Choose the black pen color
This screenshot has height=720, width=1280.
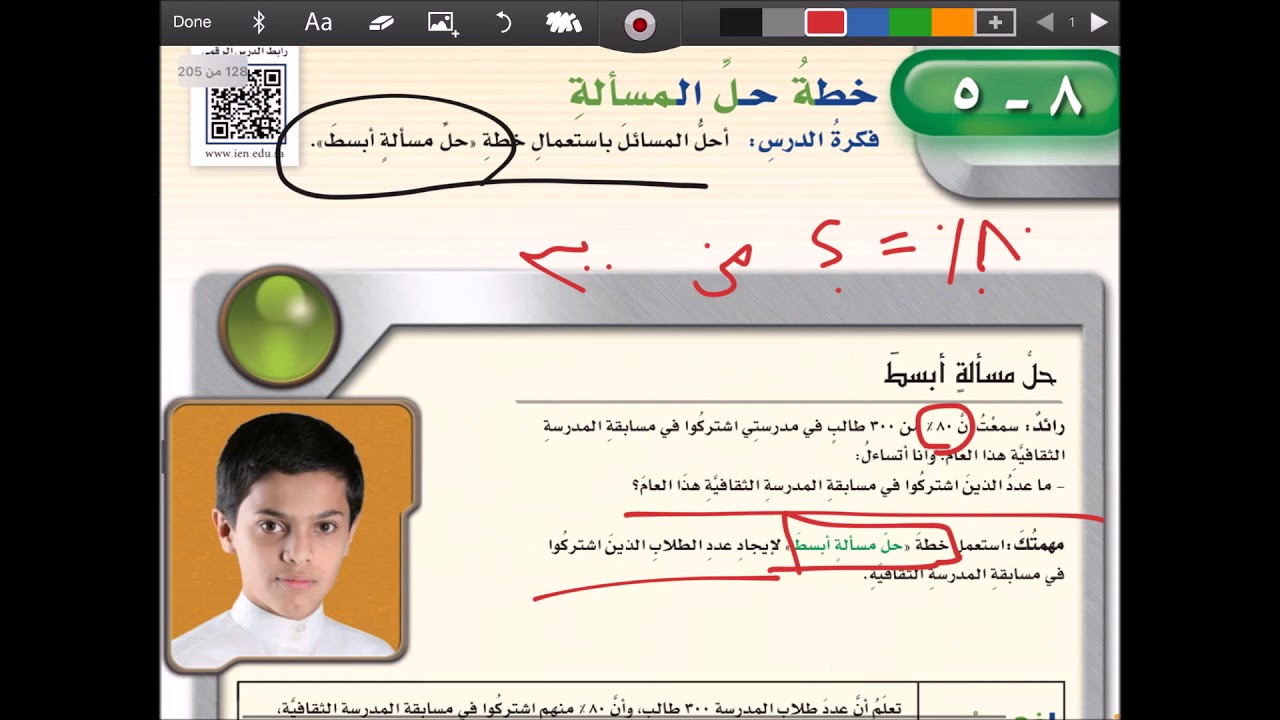740,22
